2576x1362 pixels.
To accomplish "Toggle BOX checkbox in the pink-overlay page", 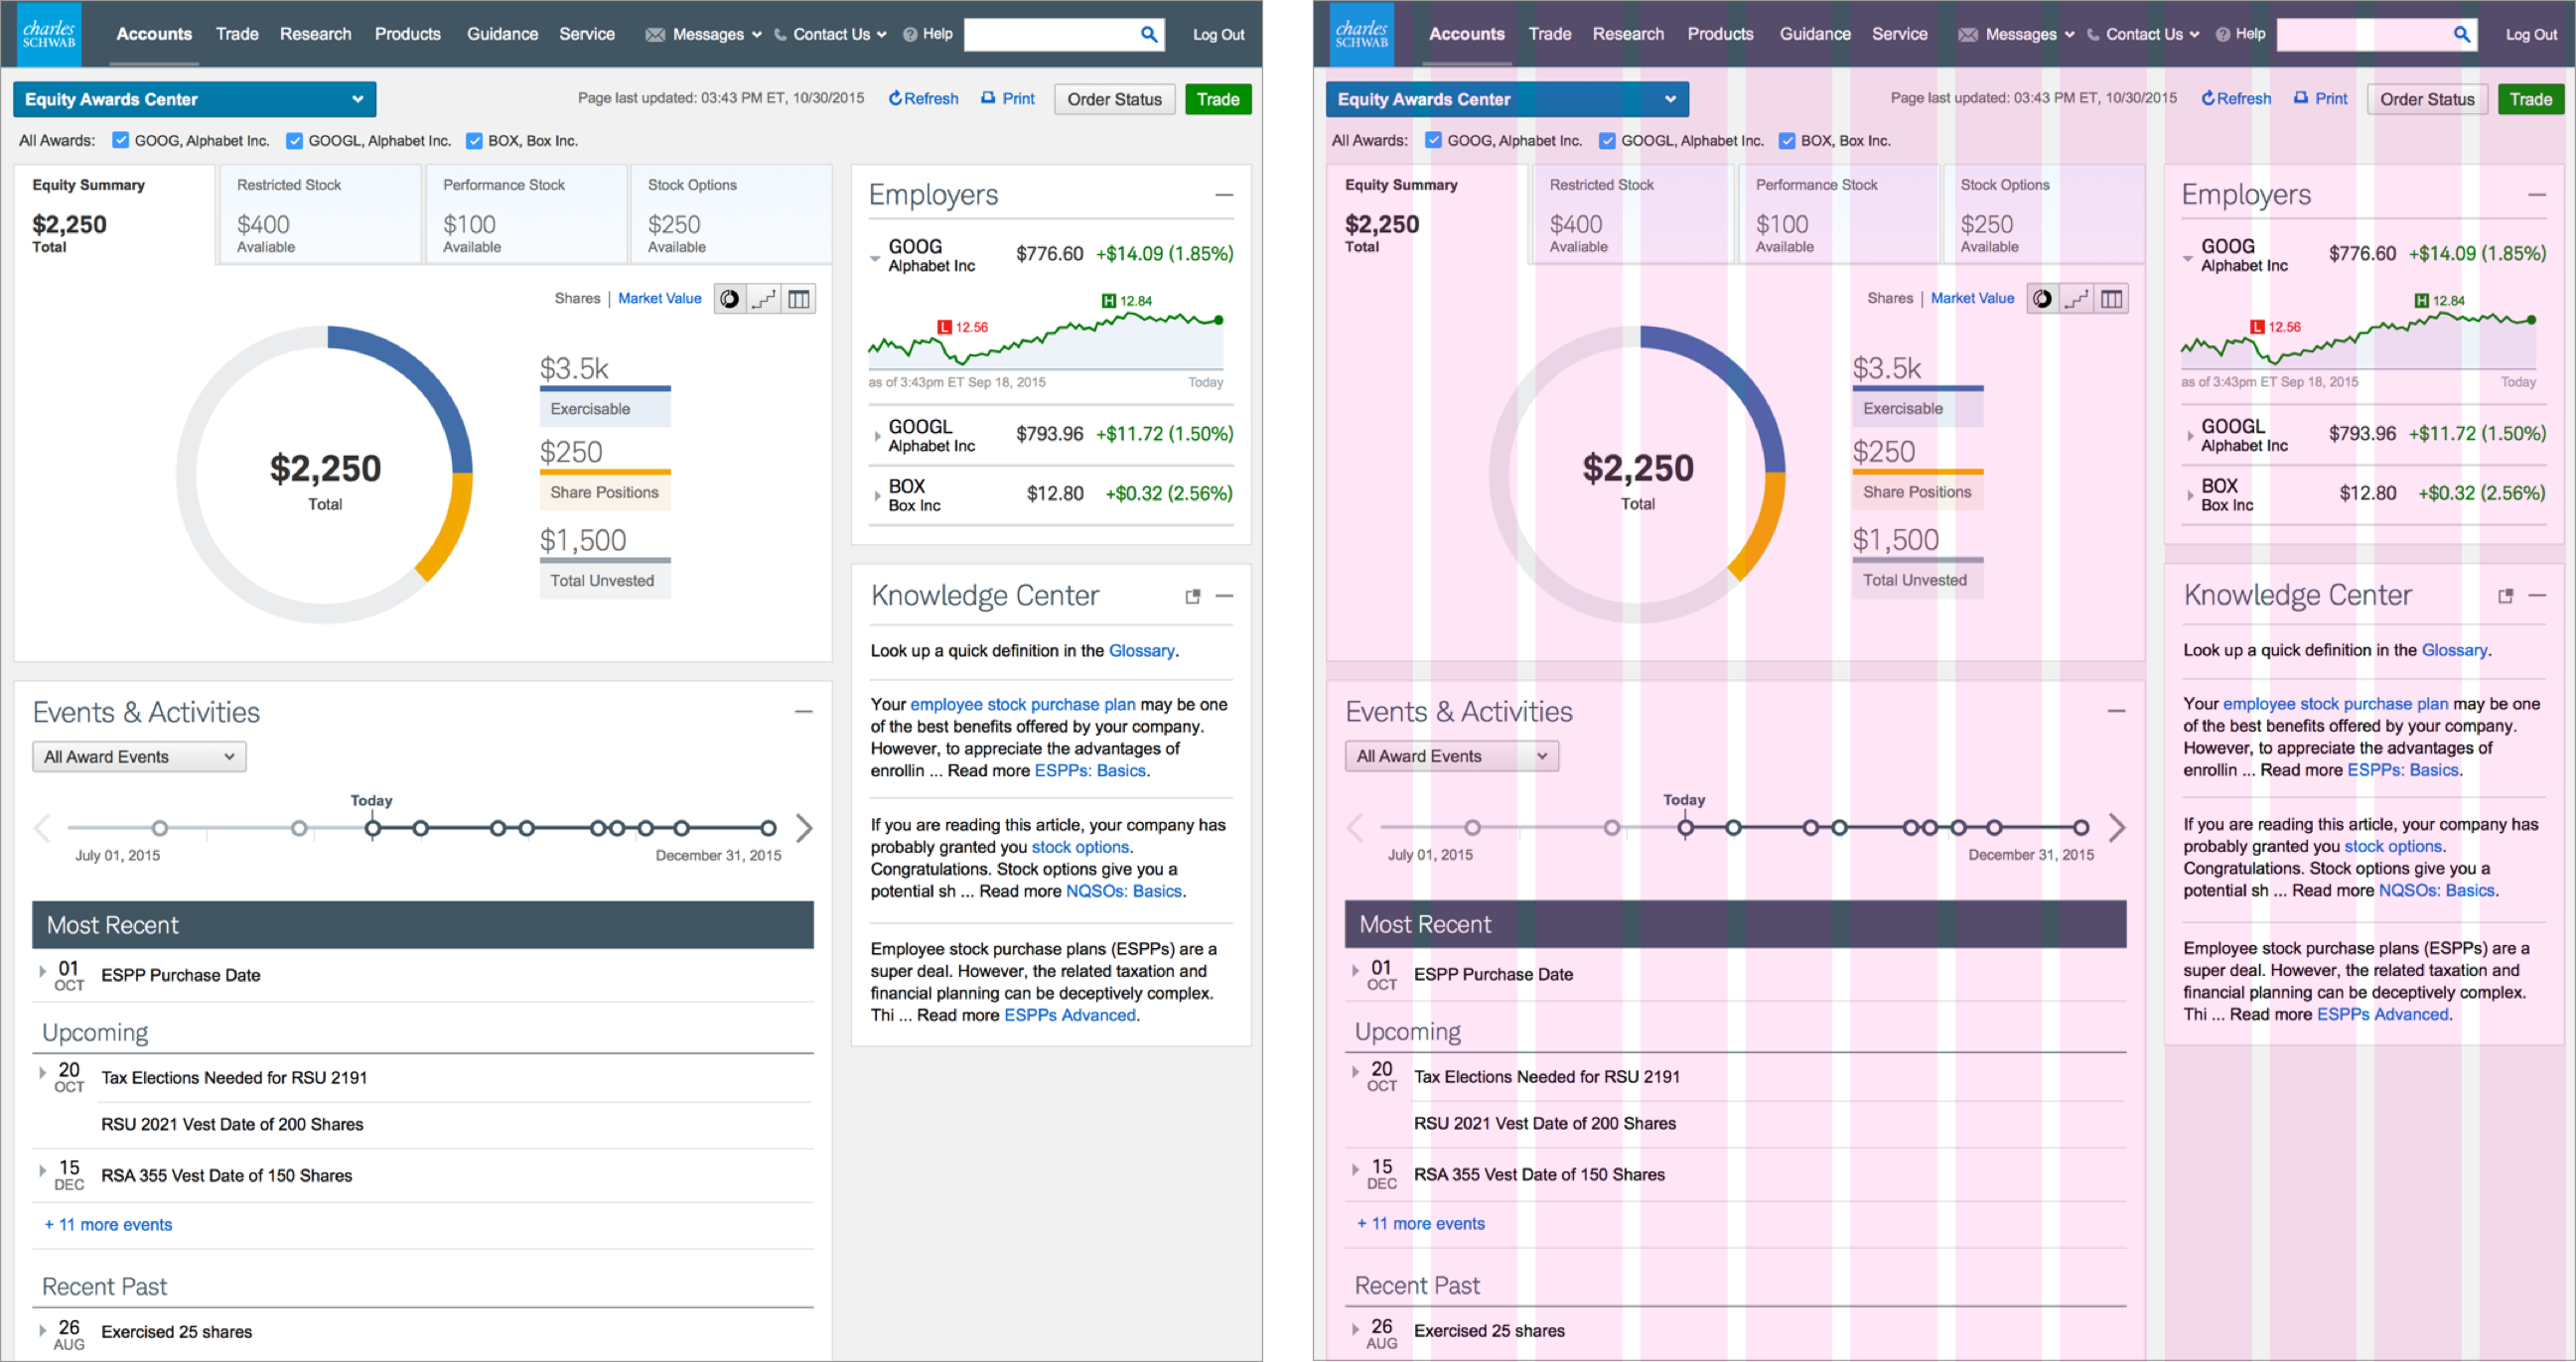I will coord(1787,140).
